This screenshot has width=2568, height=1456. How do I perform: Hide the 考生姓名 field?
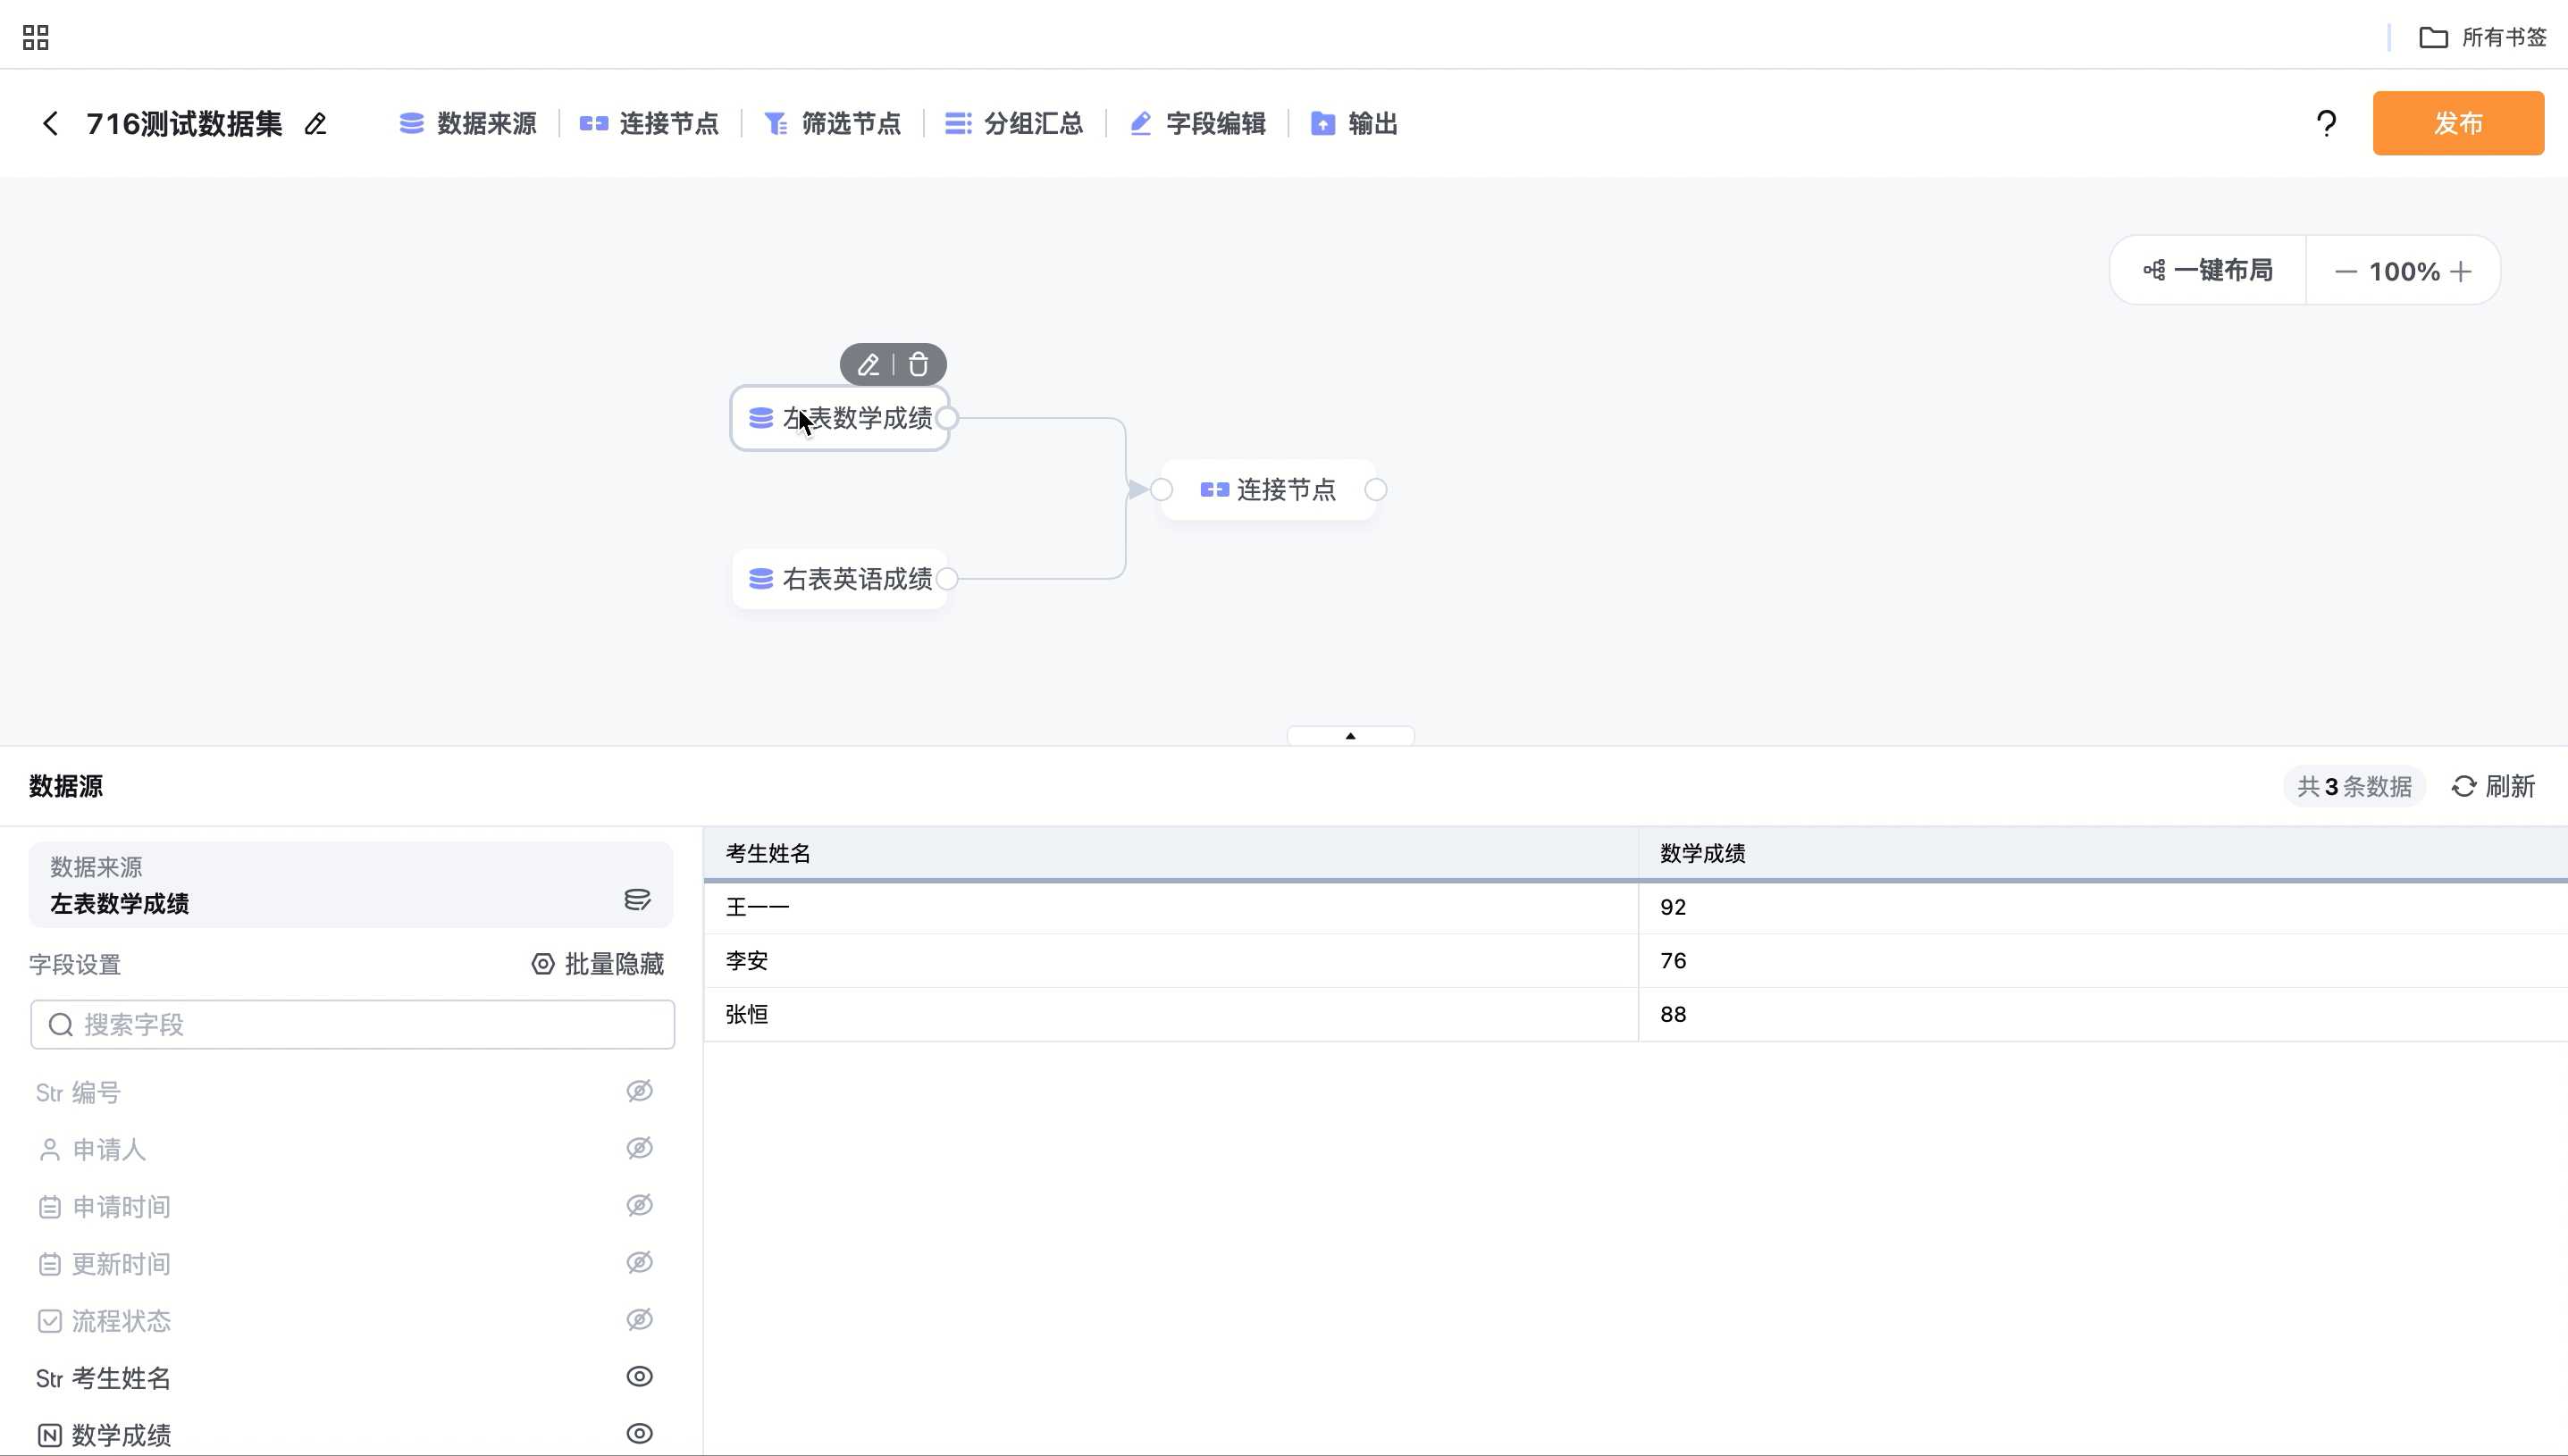639,1376
